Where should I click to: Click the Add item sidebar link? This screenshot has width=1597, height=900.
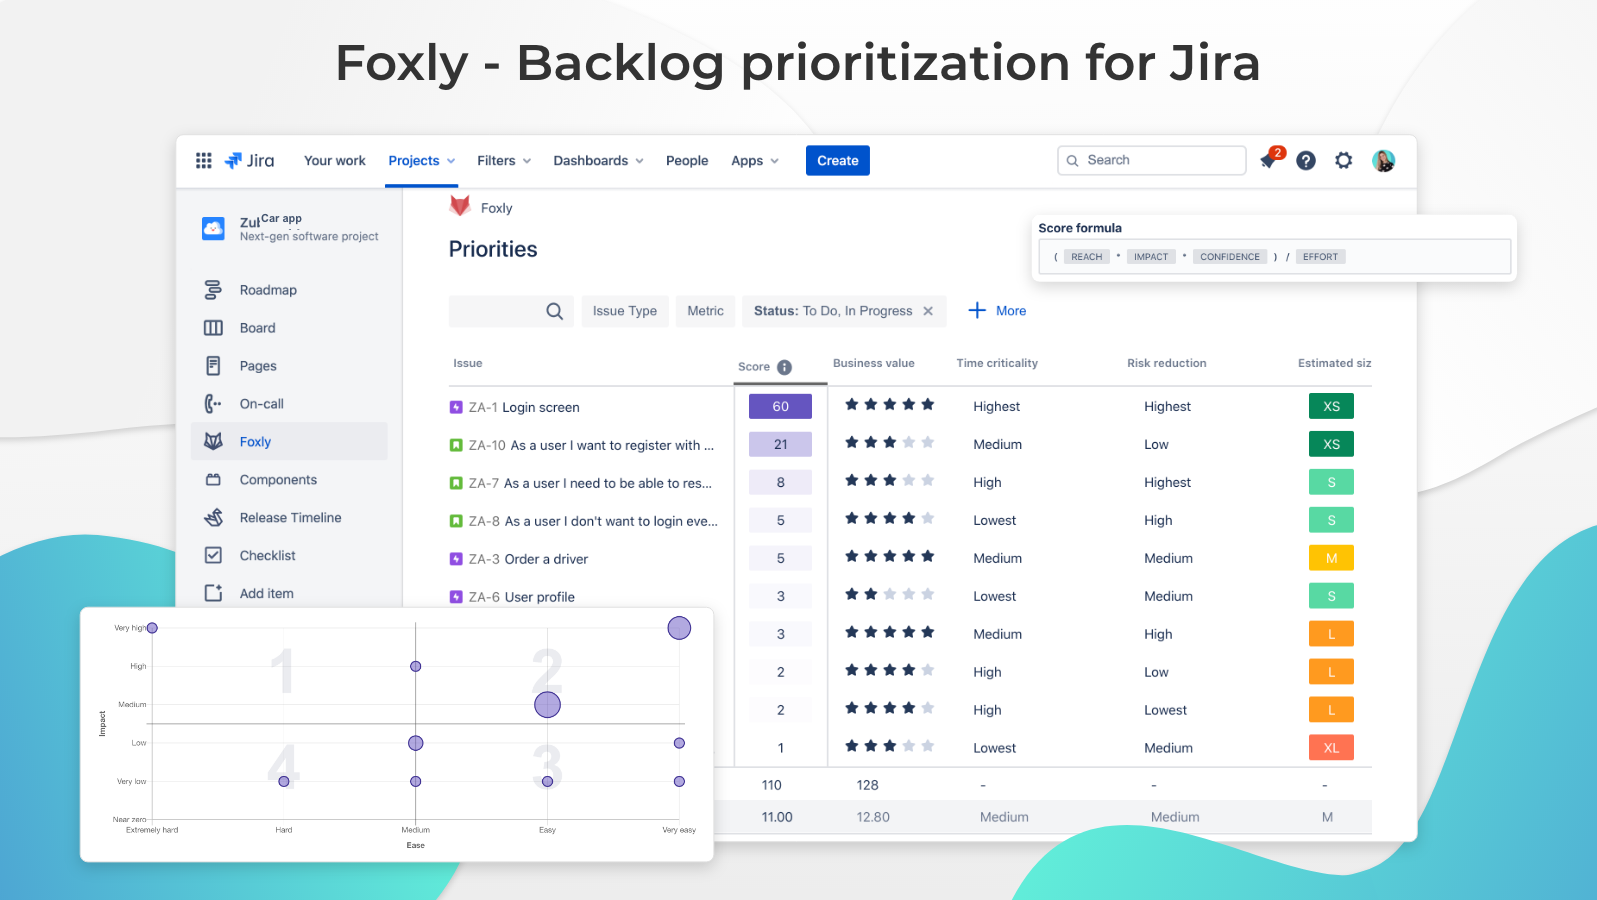267,594
